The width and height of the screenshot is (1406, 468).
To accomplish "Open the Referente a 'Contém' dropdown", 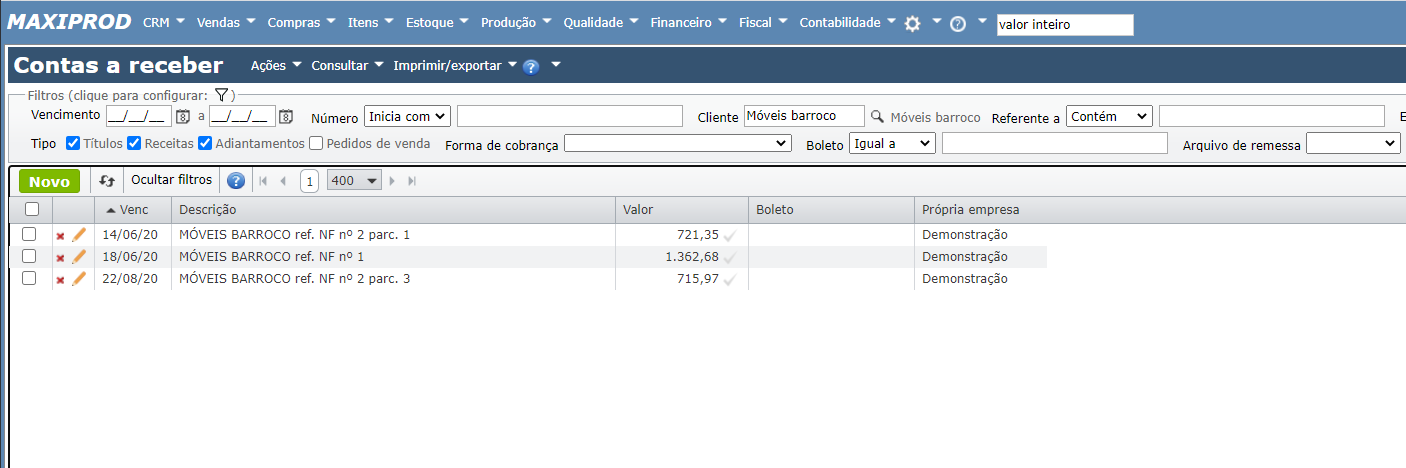I will (x=1110, y=116).
